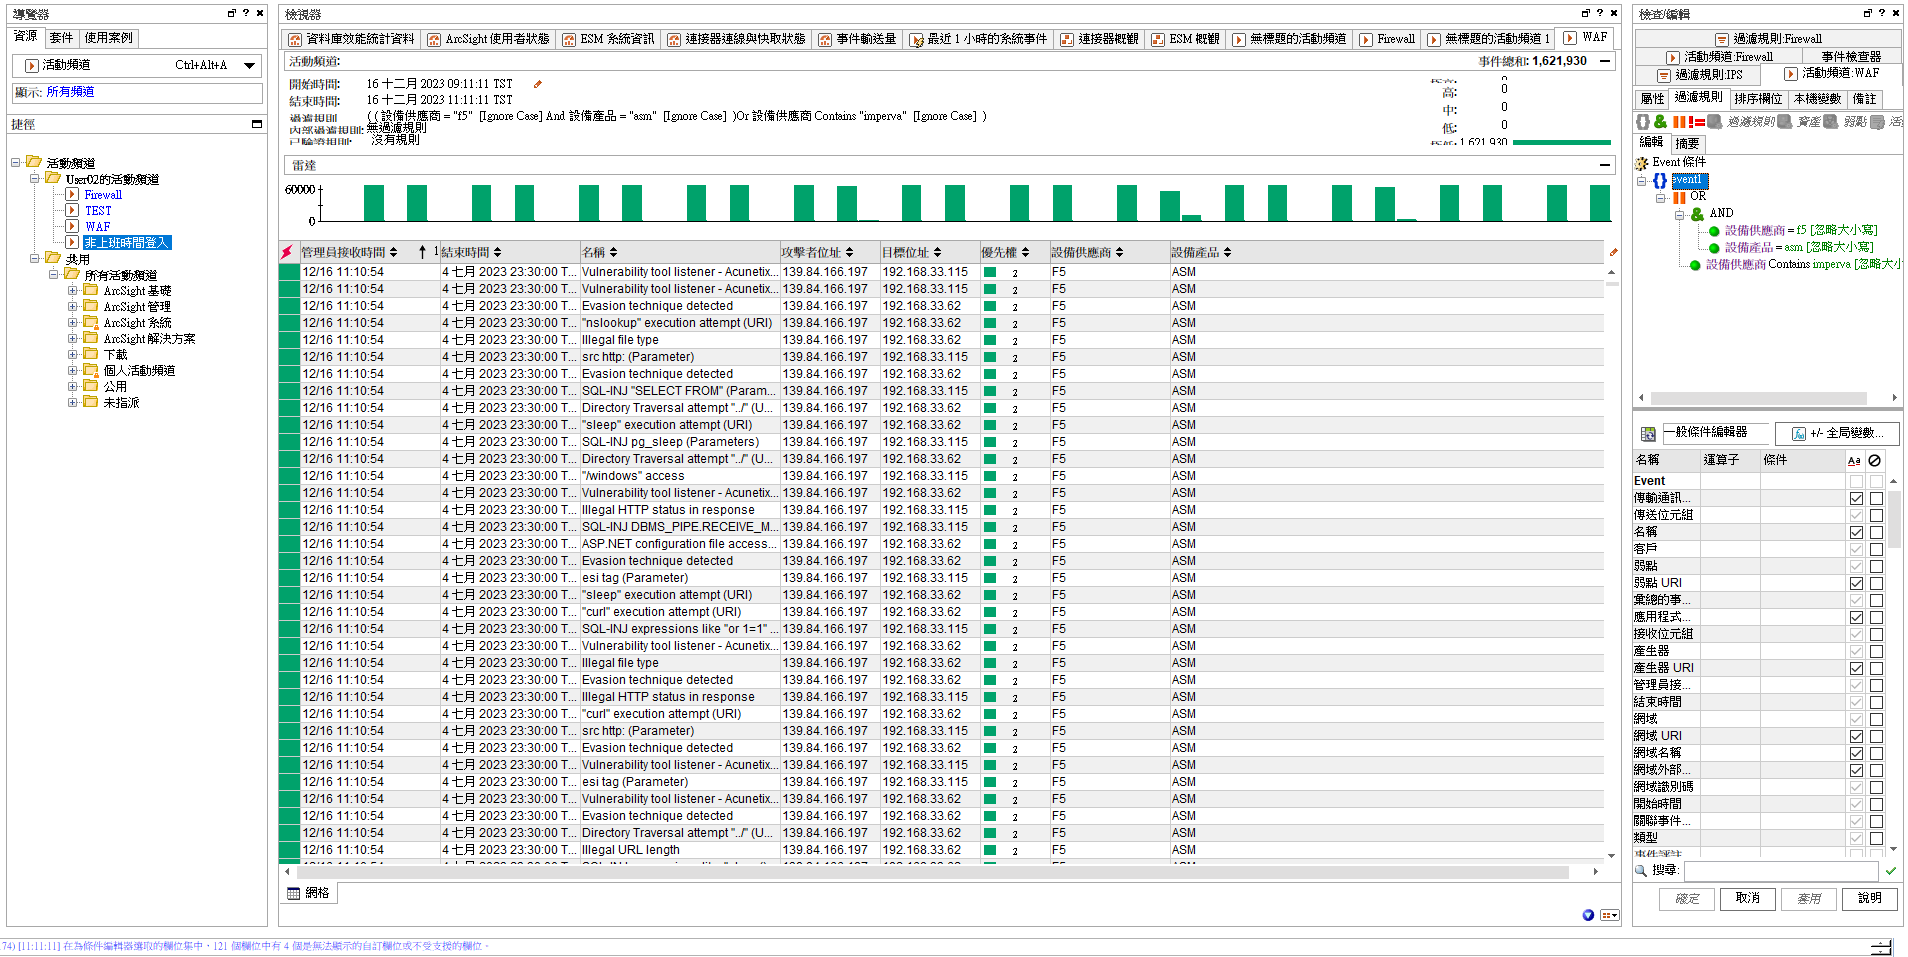Collapse the 雷達 radar section
This screenshot has width=1908, height=957.
pos(1605,165)
